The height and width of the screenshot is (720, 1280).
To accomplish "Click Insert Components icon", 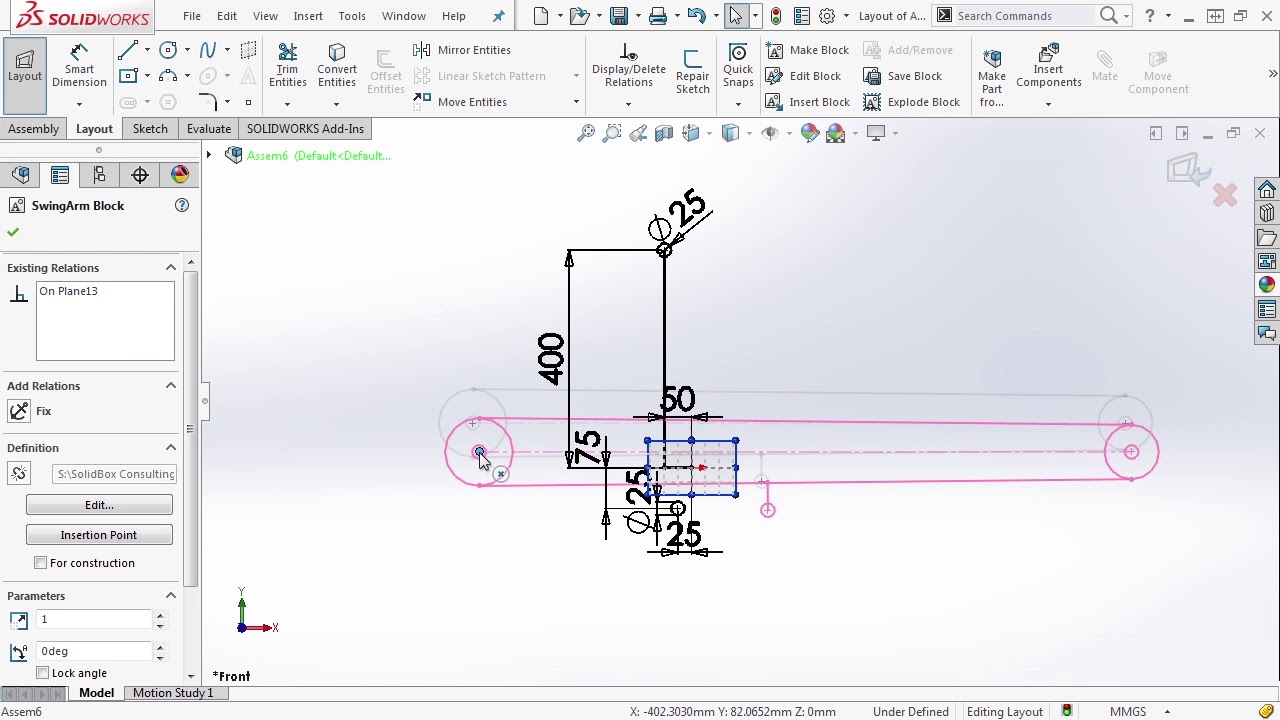I will point(1048,66).
